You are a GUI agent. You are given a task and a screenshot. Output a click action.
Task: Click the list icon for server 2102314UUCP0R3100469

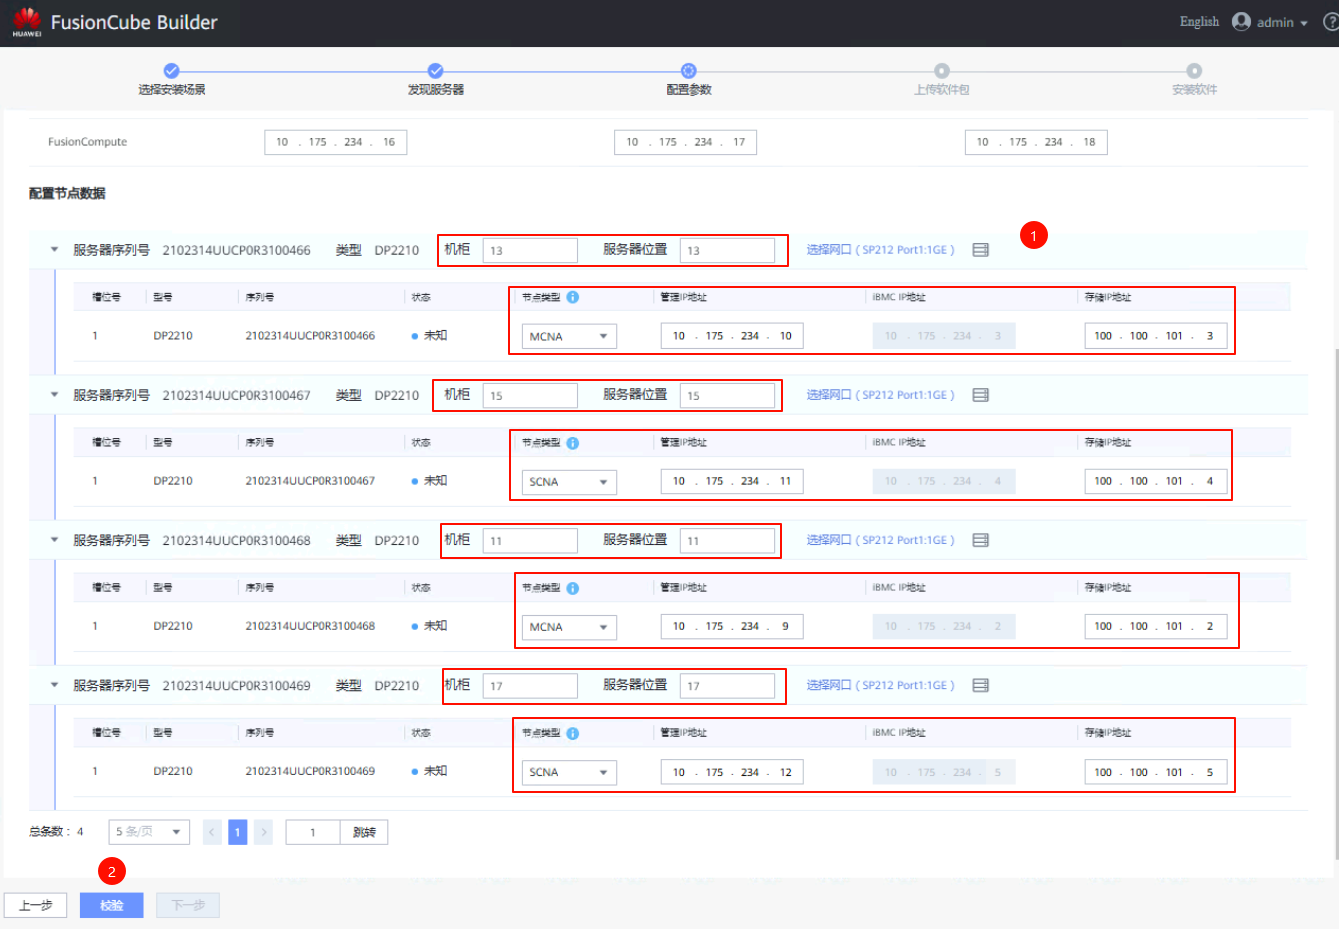point(980,685)
